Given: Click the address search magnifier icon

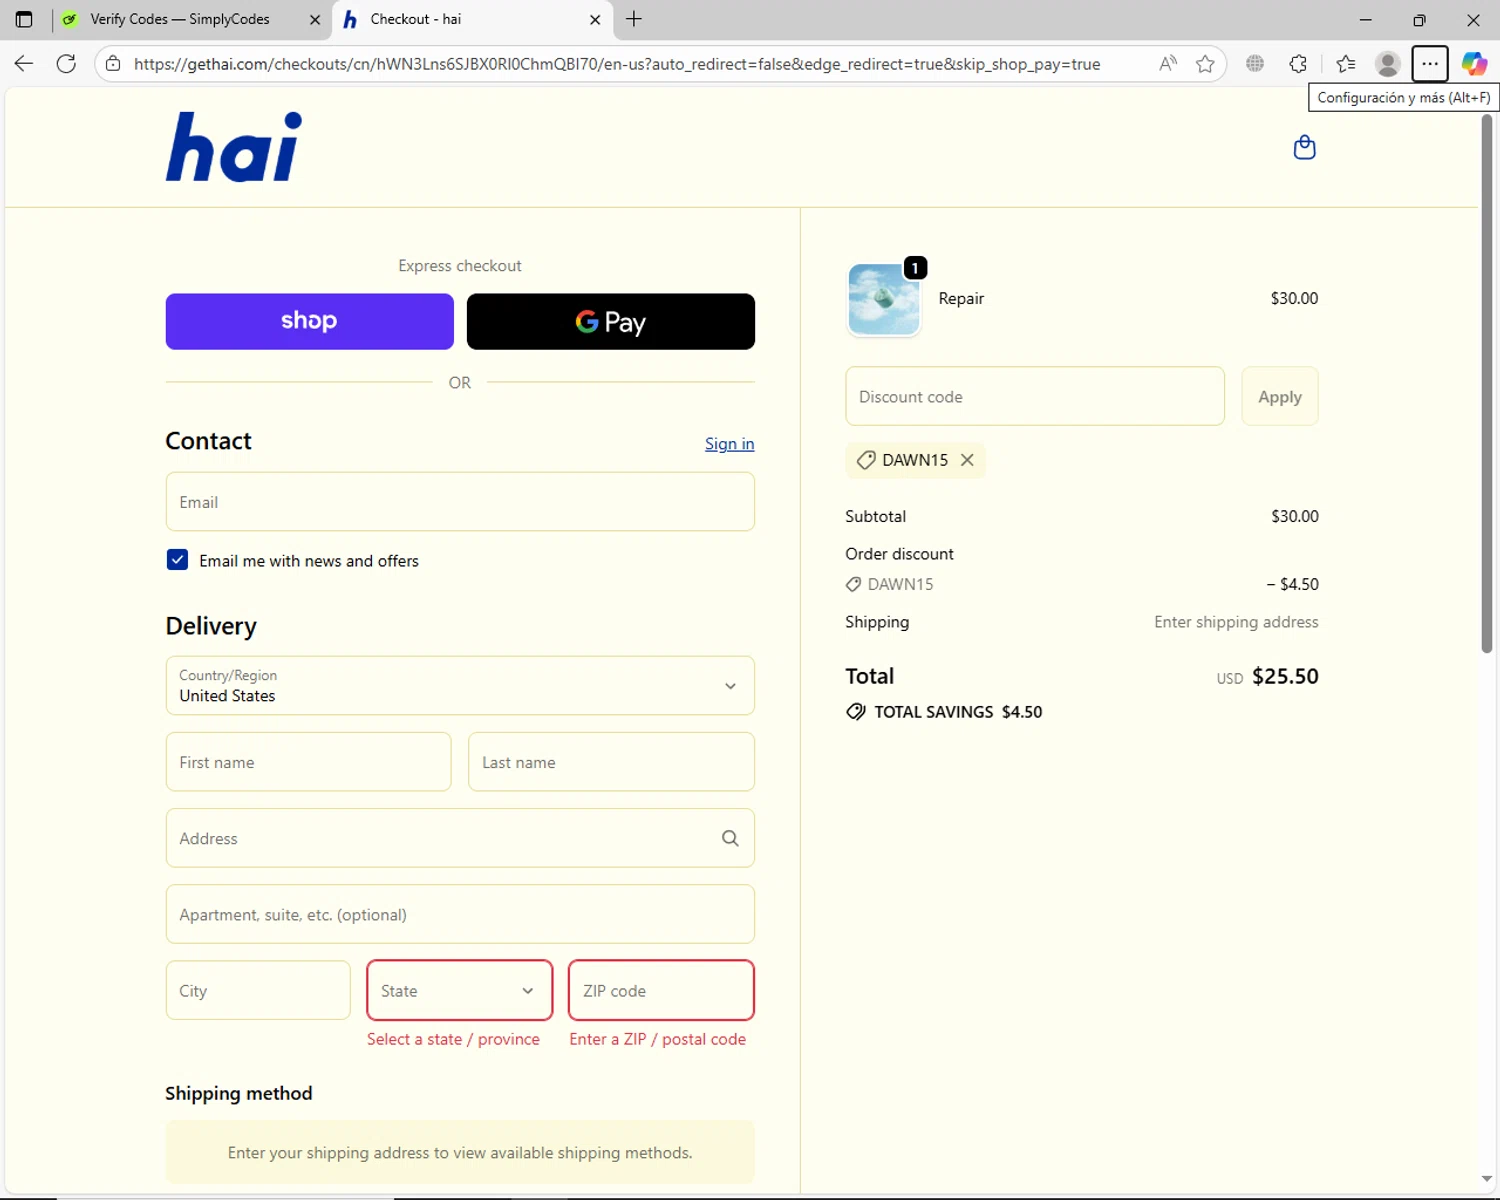Looking at the screenshot, I should 730,838.
